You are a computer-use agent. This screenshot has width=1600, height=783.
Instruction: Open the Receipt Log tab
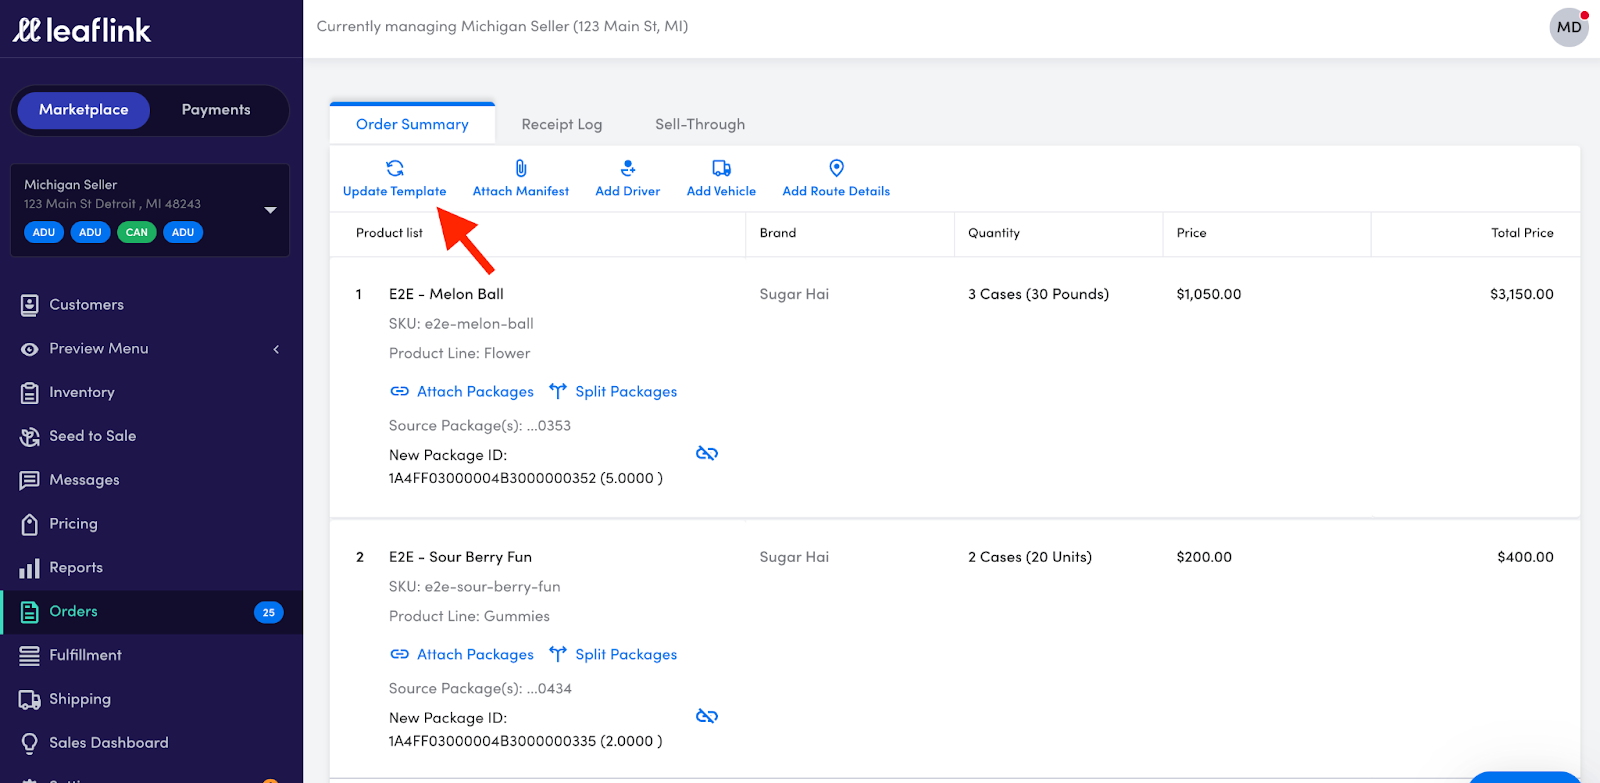click(562, 124)
